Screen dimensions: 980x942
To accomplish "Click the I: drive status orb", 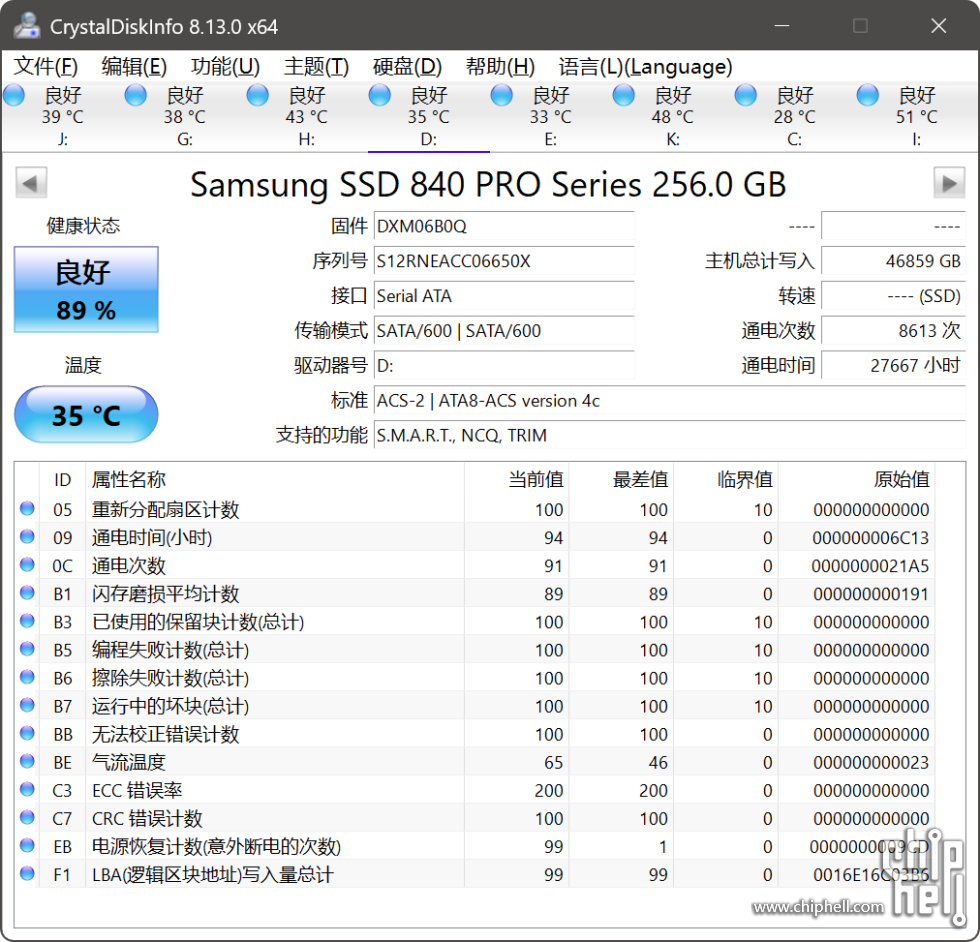I will (868, 96).
